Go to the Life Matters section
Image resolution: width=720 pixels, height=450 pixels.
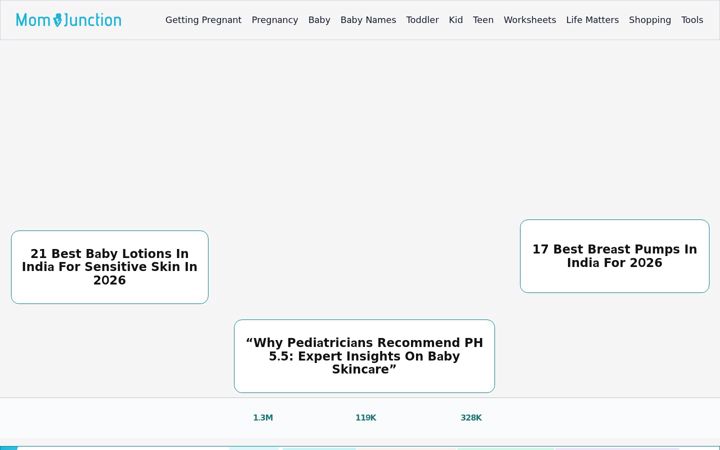point(592,20)
